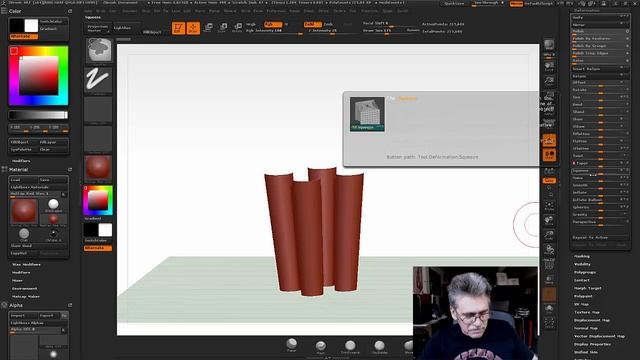Click the Zoom canvas icon on right shelf

[549, 81]
